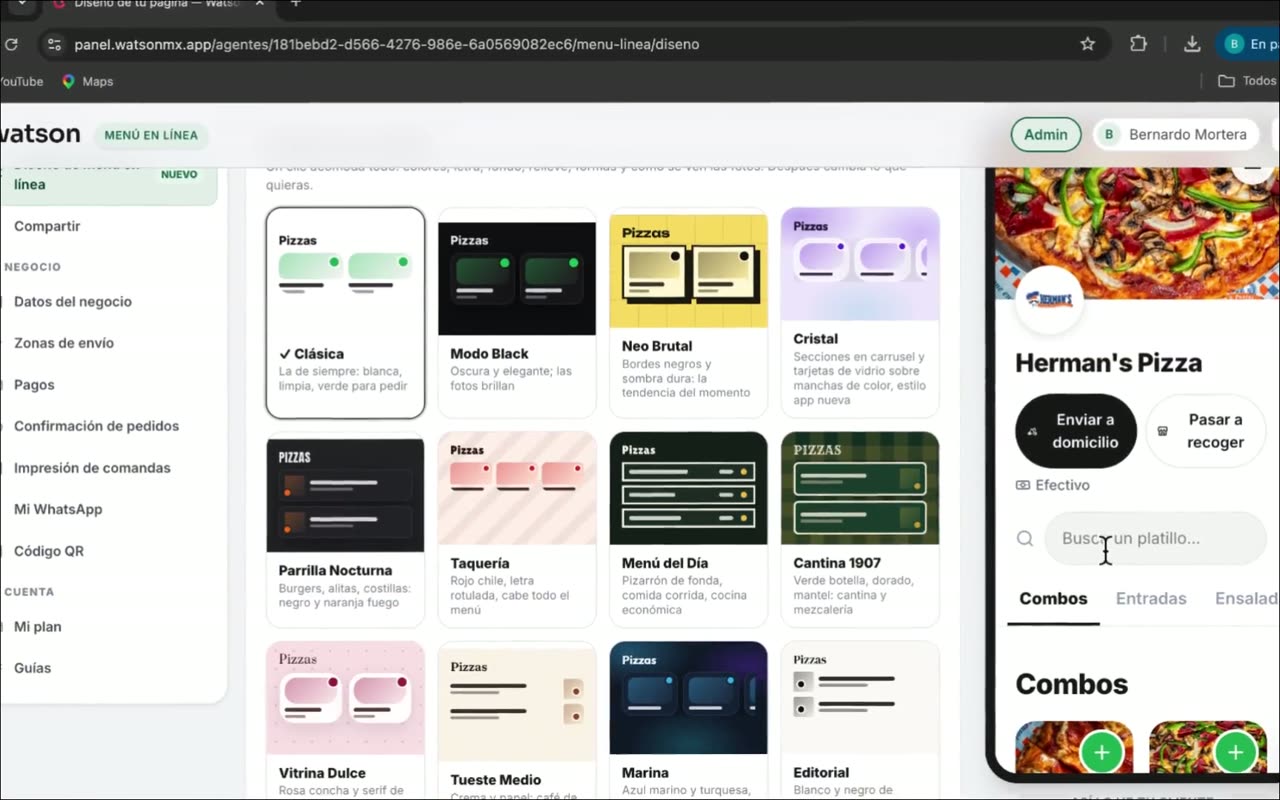Go to Impresión de comandas

point(92,468)
